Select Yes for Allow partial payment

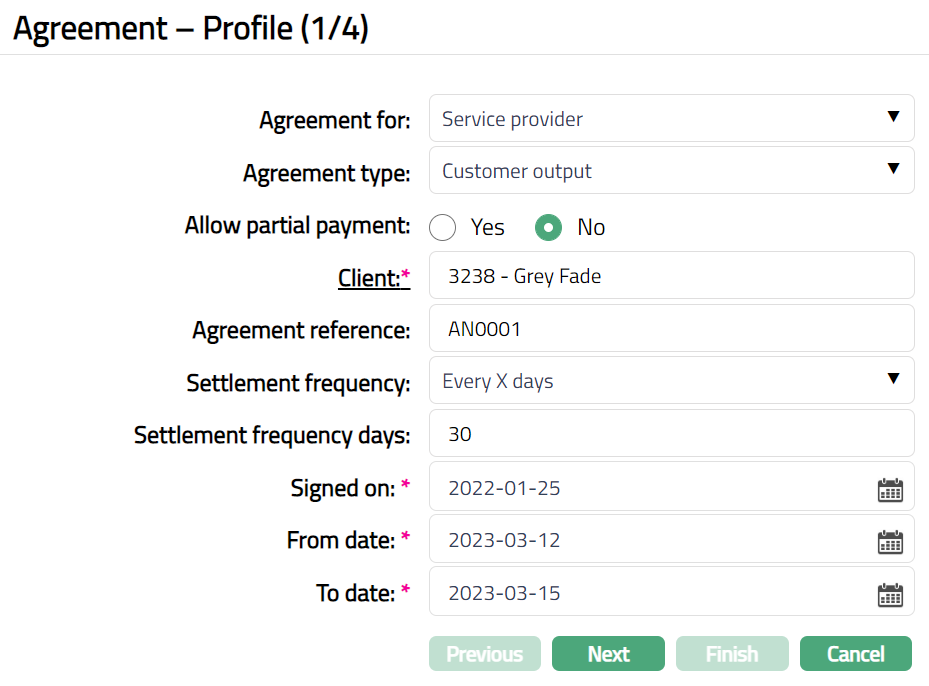[443, 228]
